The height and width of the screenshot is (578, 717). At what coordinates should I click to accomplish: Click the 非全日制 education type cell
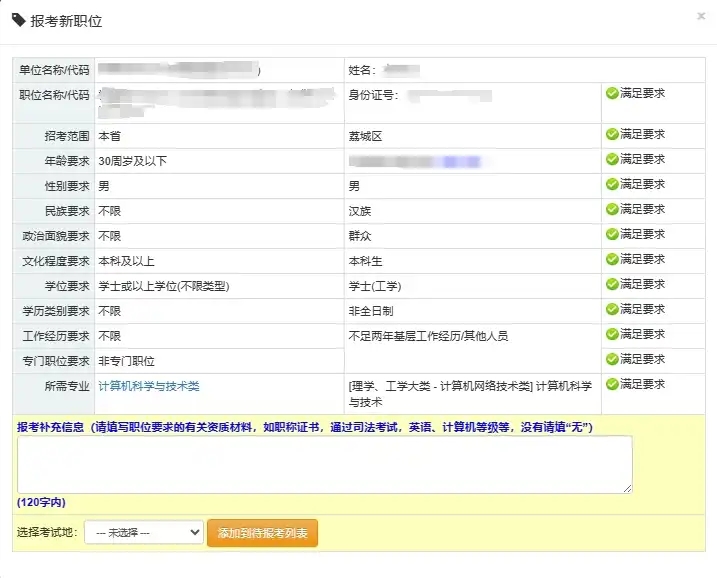472,311
